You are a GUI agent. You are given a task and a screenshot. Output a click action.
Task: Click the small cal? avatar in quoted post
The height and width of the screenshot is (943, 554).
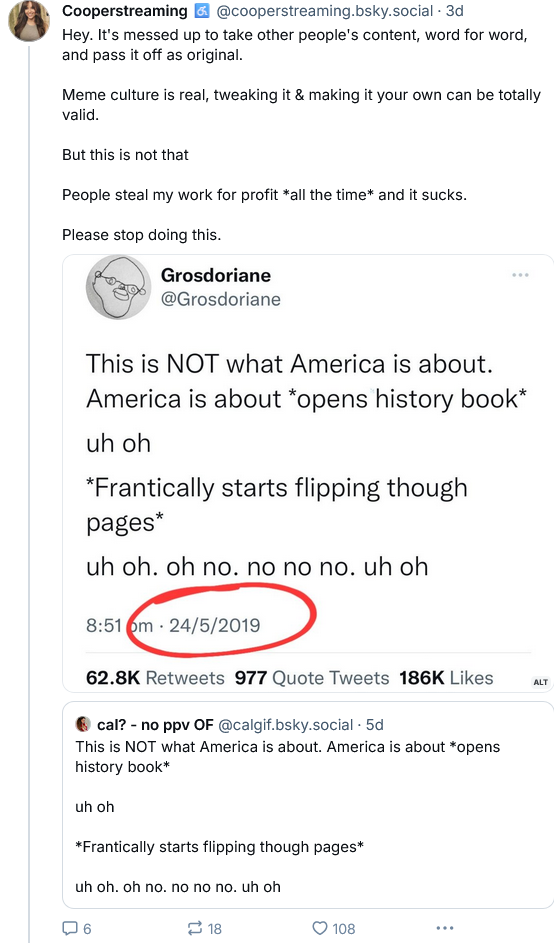click(82, 725)
